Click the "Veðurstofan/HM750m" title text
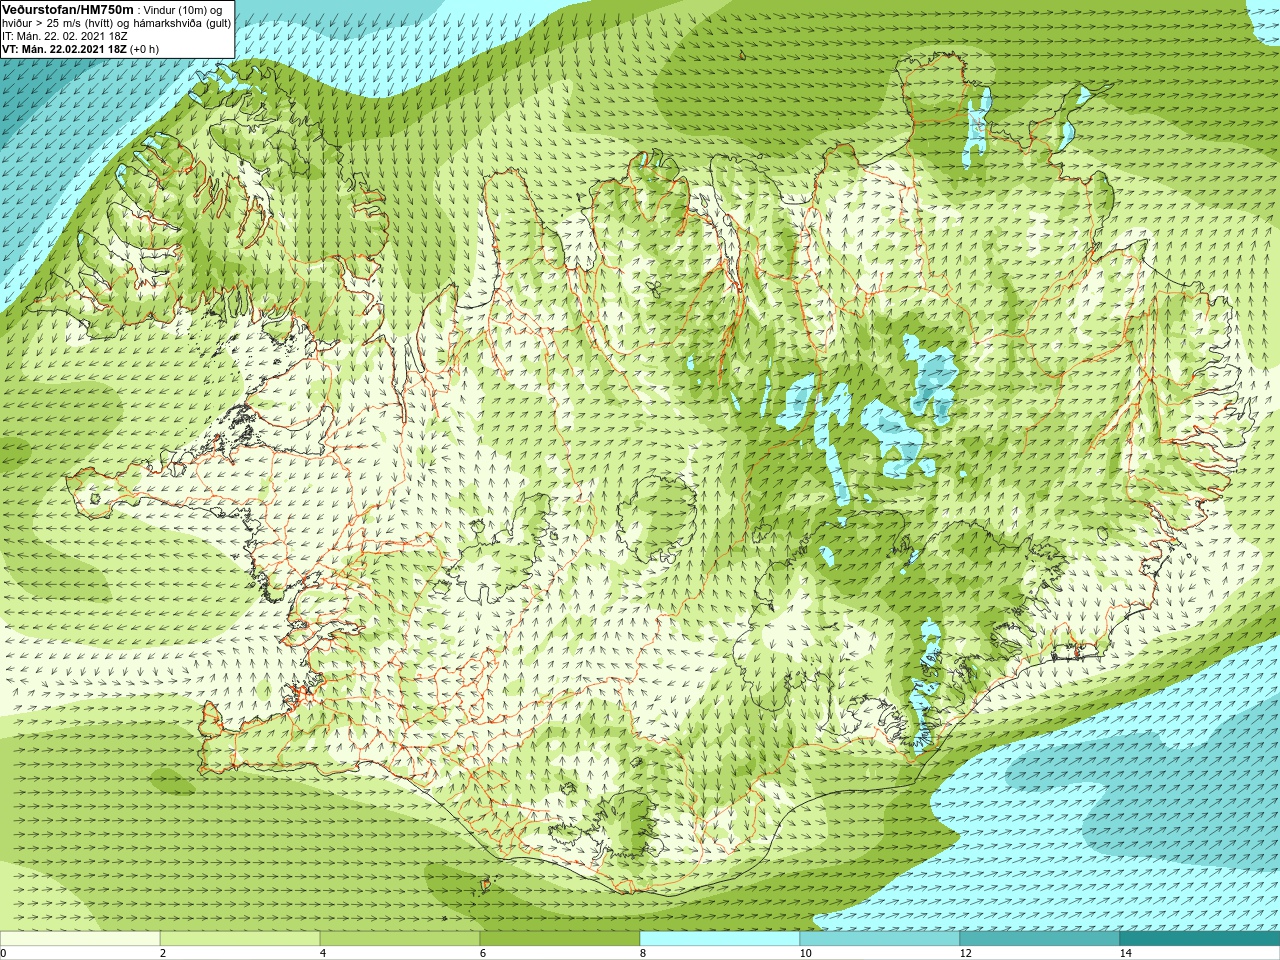 (x=68, y=9)
